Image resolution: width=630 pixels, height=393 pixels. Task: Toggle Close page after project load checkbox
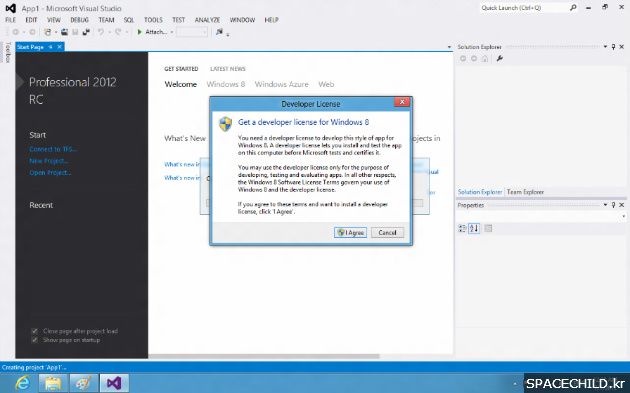click(x=35, y=331)
